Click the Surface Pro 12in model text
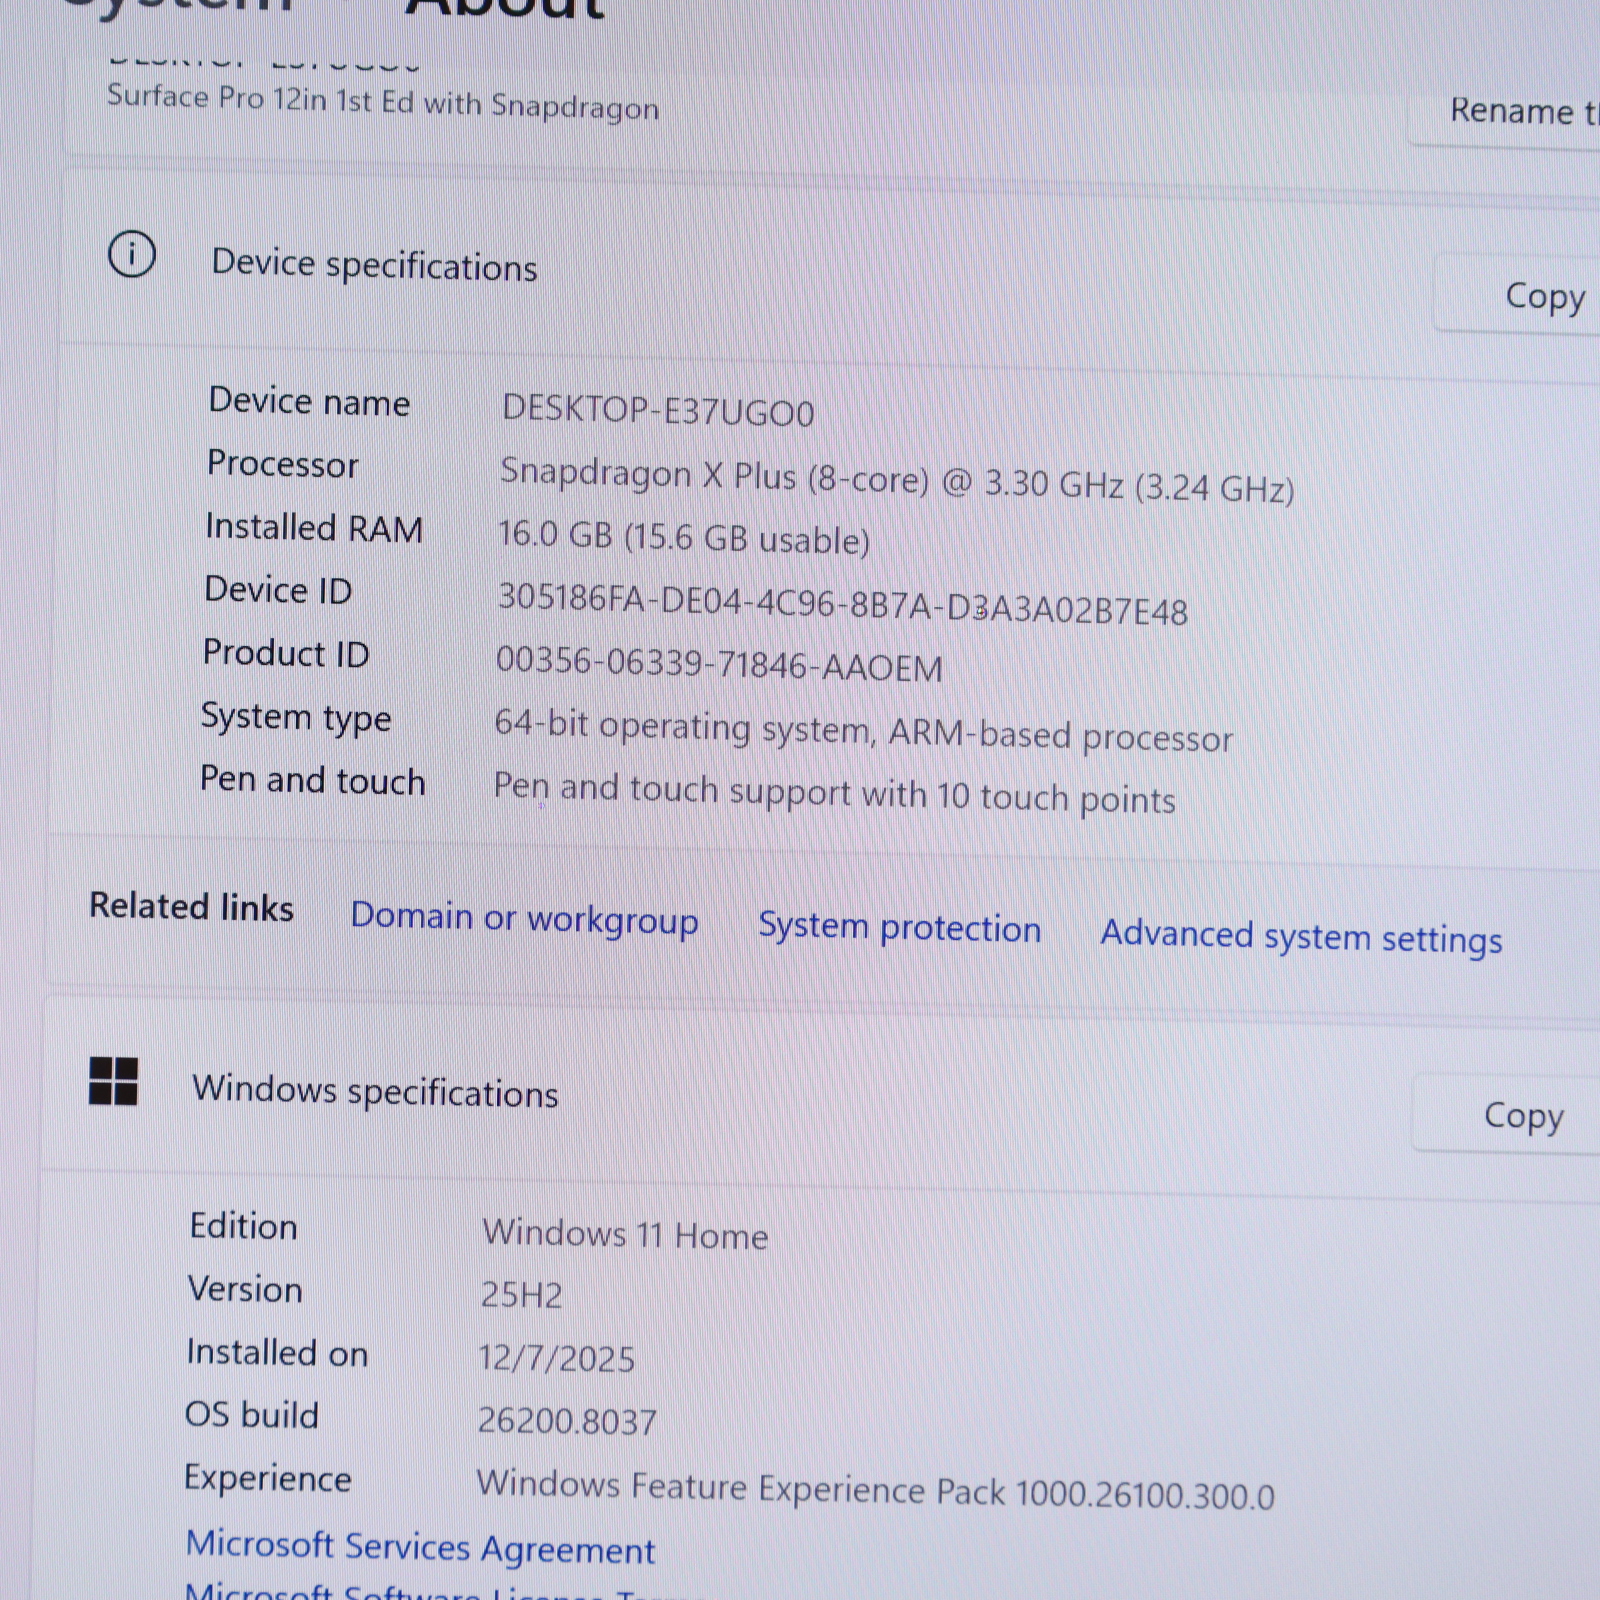This screenshot has width=1600, height=1600. coord(383,102)
